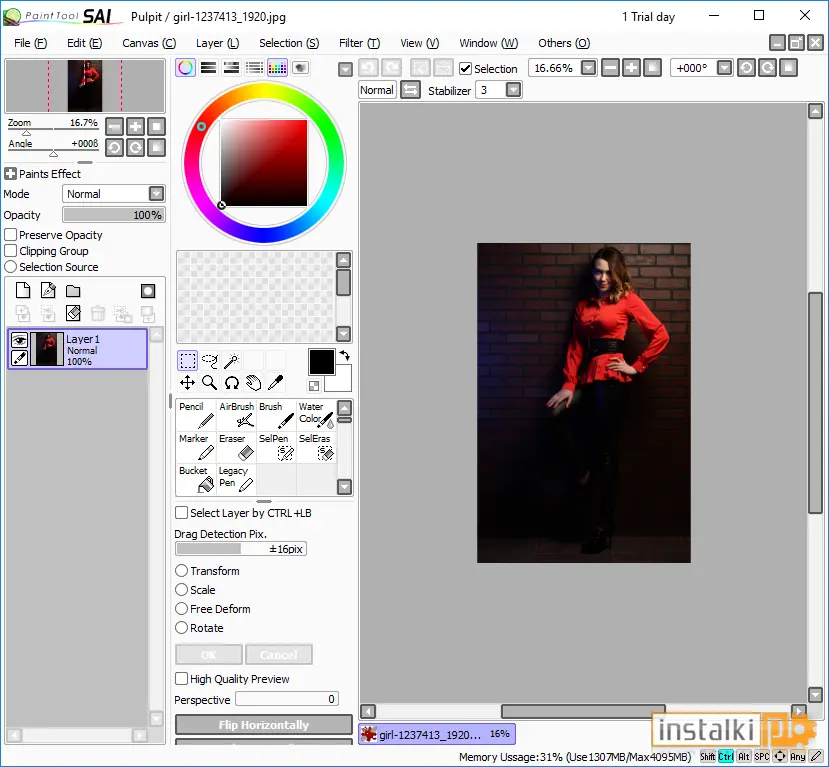Open the Stabilizer value dropdown
Screen dimensions: 829x767
513,90
